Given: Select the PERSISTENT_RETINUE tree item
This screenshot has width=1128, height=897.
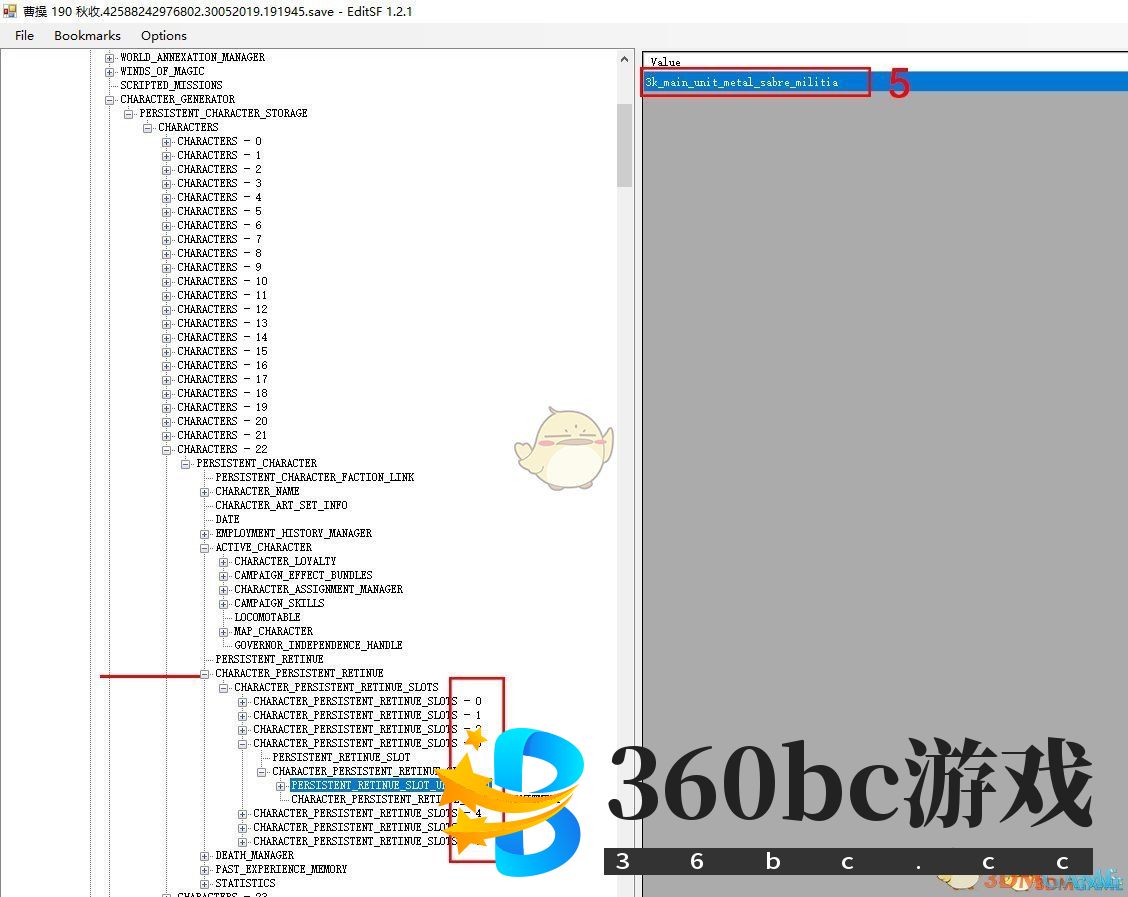Looking at the screenshot, I should pos(269,659).
